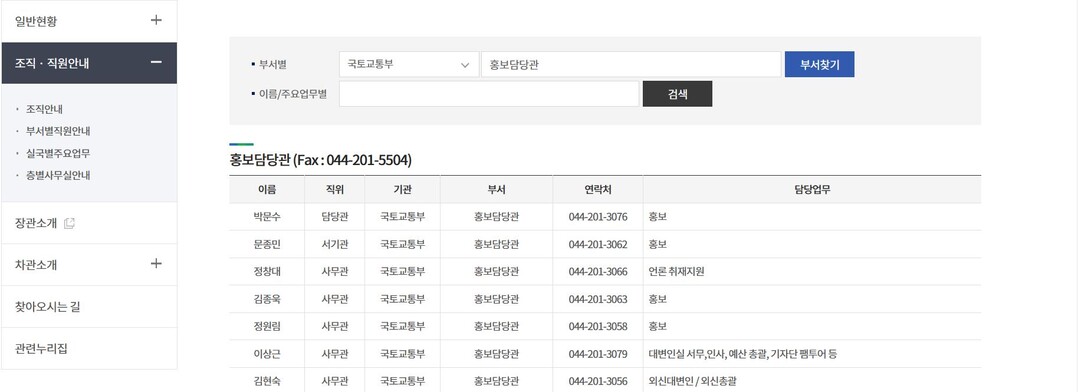Click phone number 044-201-3062
The width and height of the screenshot is (1078, 392).
598,244
